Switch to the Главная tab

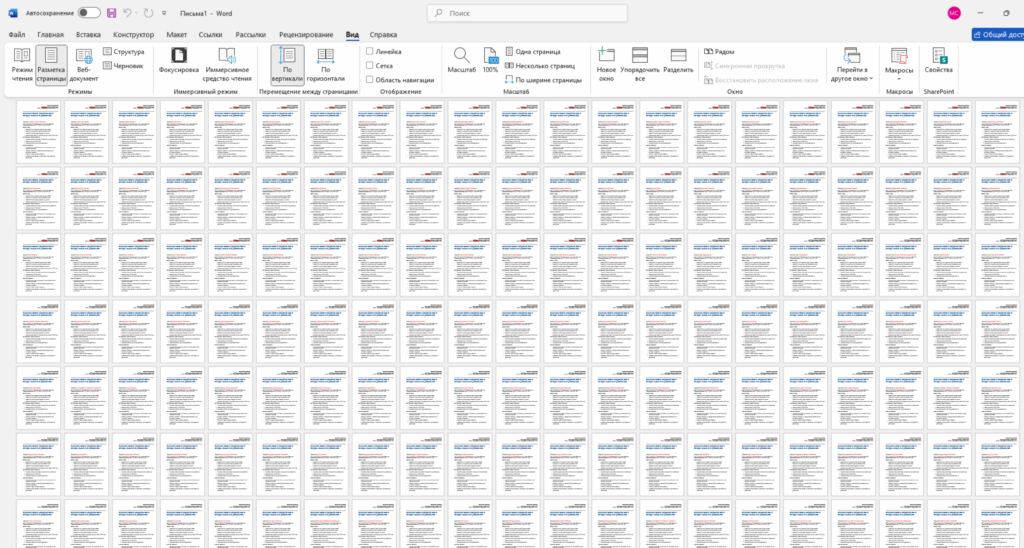(x=50, y=35)
